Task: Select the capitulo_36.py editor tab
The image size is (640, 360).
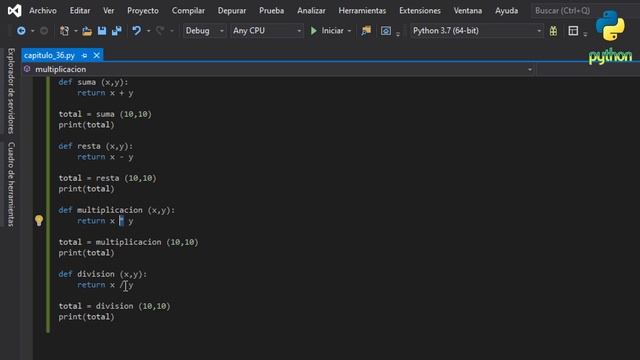Action: (x=49, y=55)
